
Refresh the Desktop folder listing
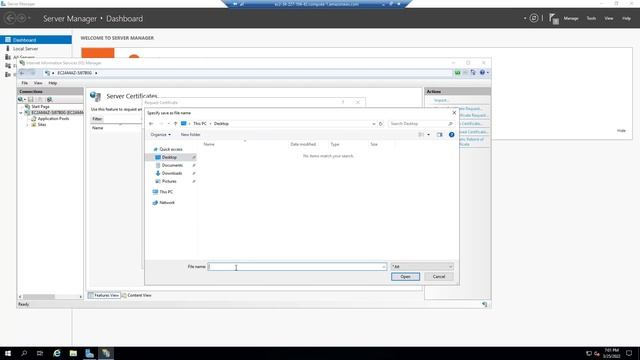(381, 124)
